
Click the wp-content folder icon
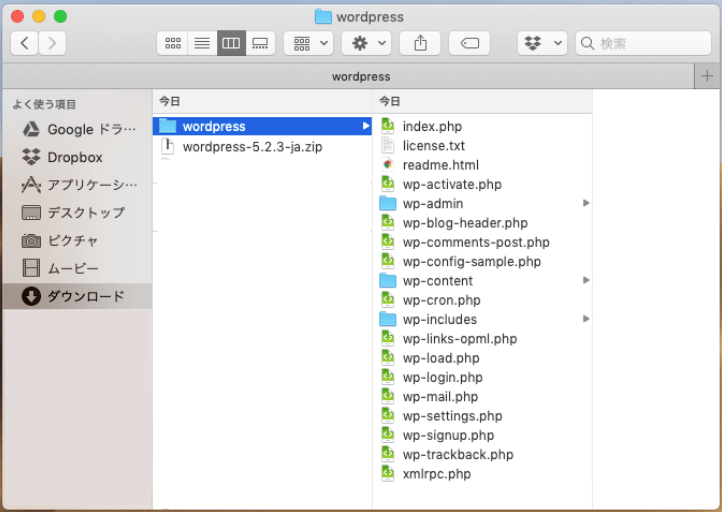(x=388, y=280)
